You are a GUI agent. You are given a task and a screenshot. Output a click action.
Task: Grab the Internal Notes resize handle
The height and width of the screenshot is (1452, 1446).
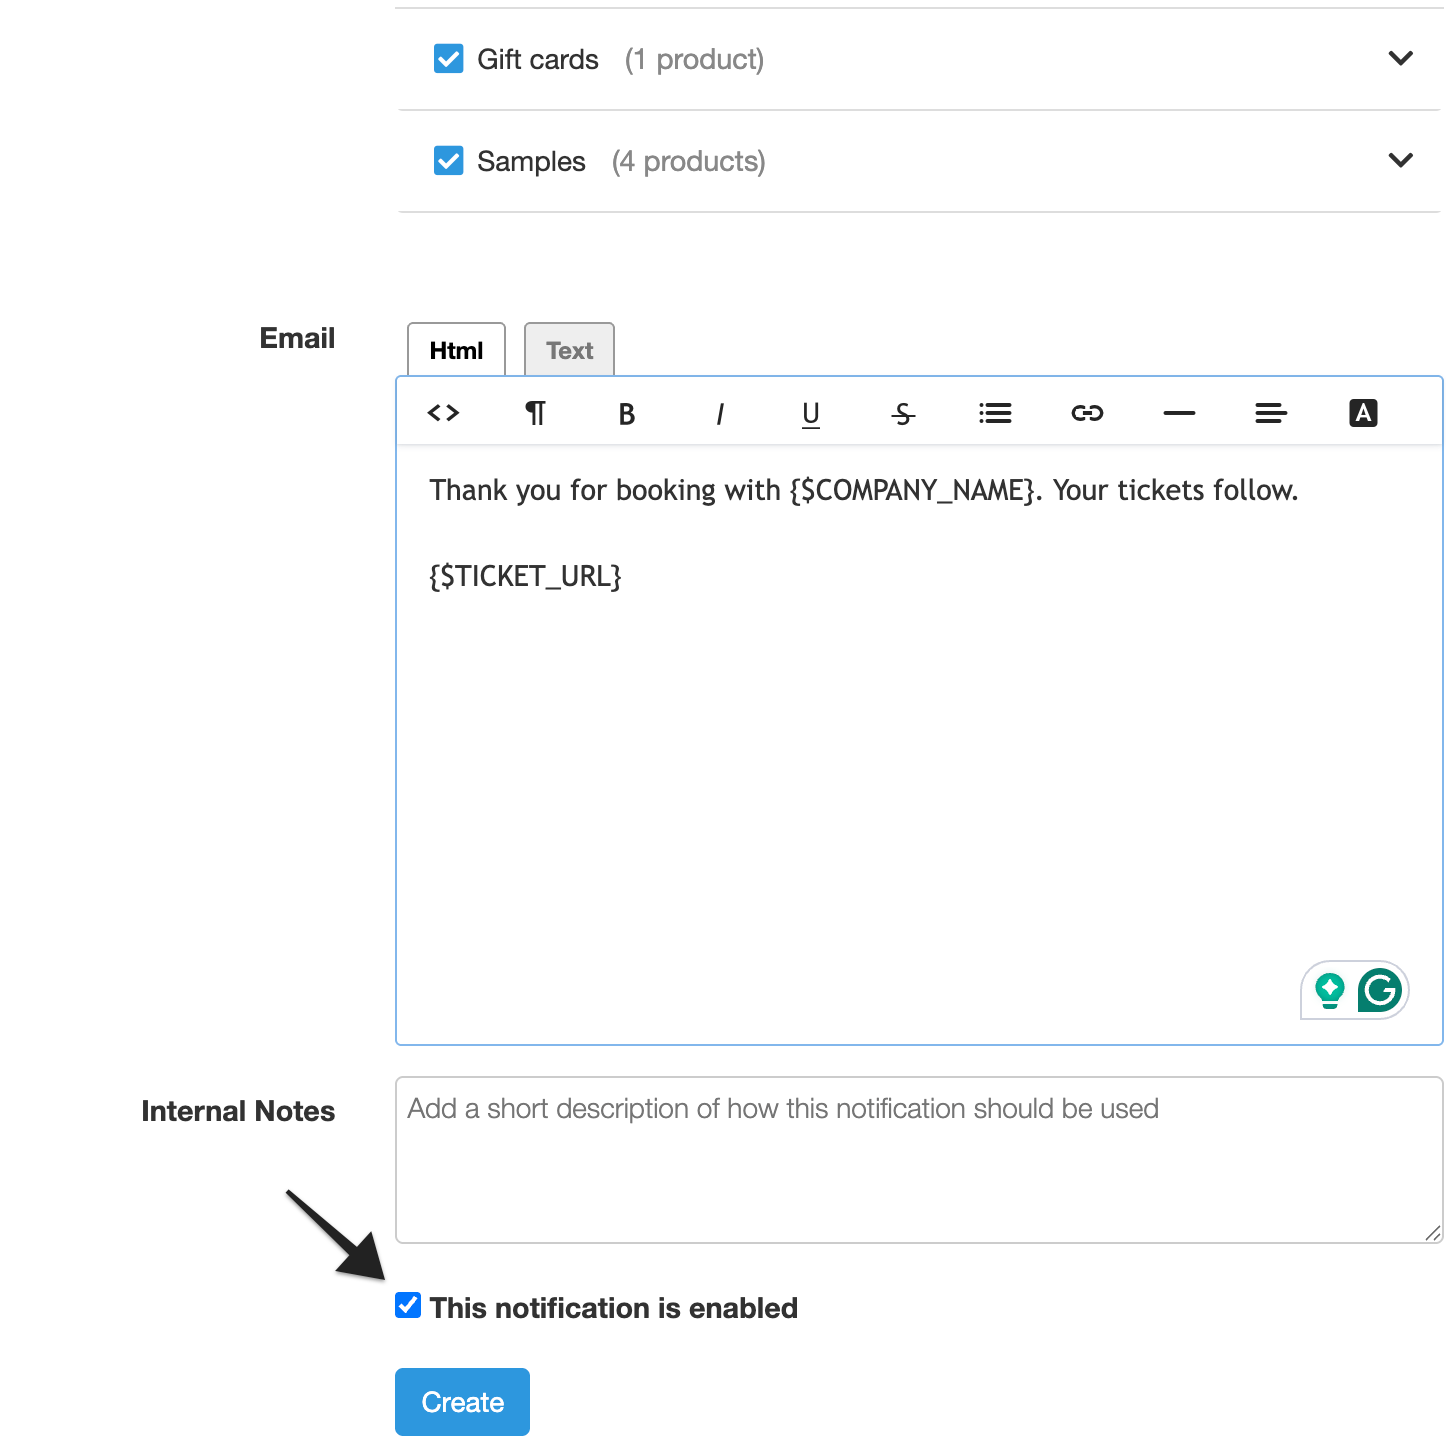[x=1433, y=1233]
